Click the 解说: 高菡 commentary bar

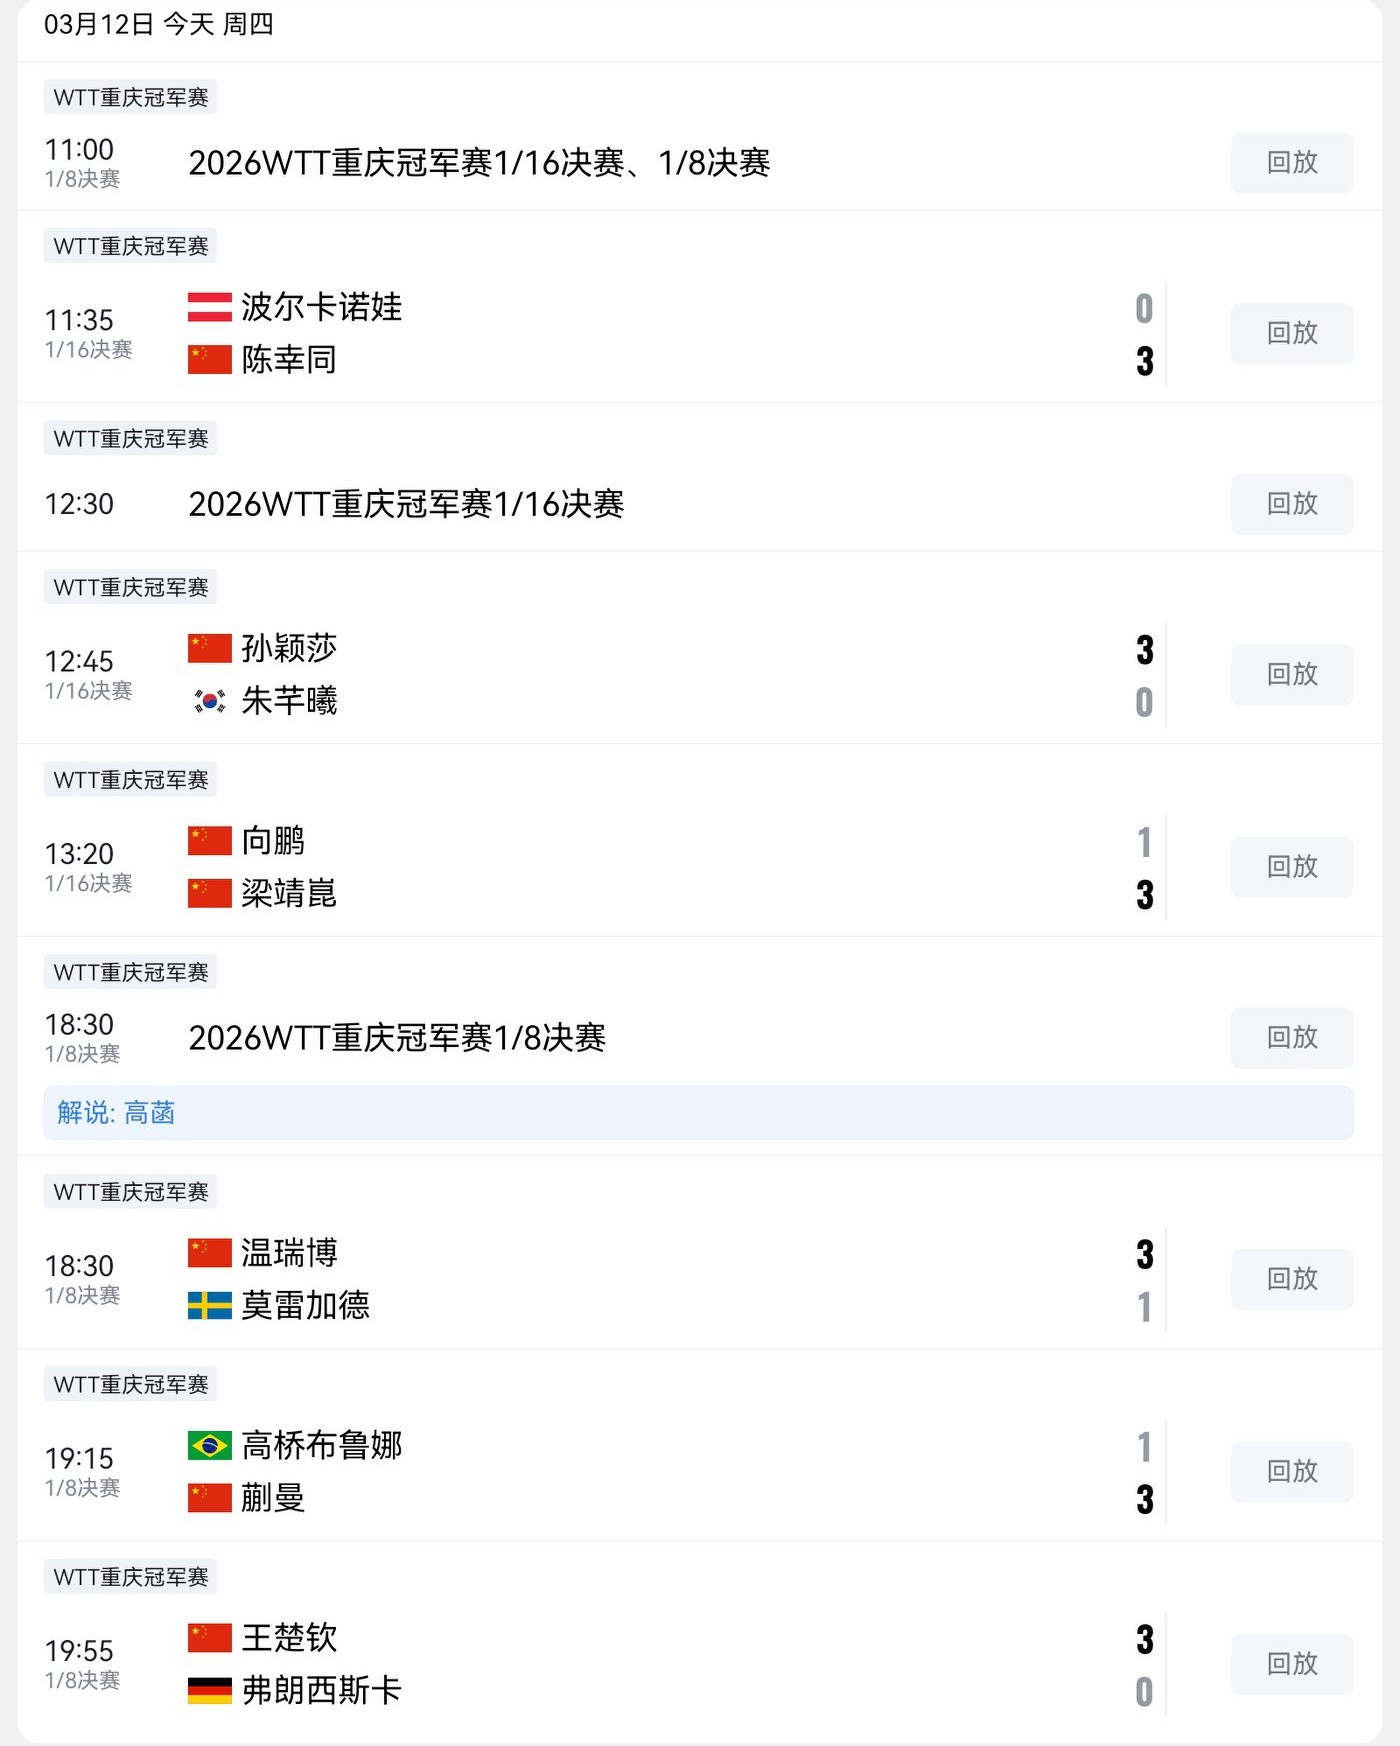[x=698, y=1112]
